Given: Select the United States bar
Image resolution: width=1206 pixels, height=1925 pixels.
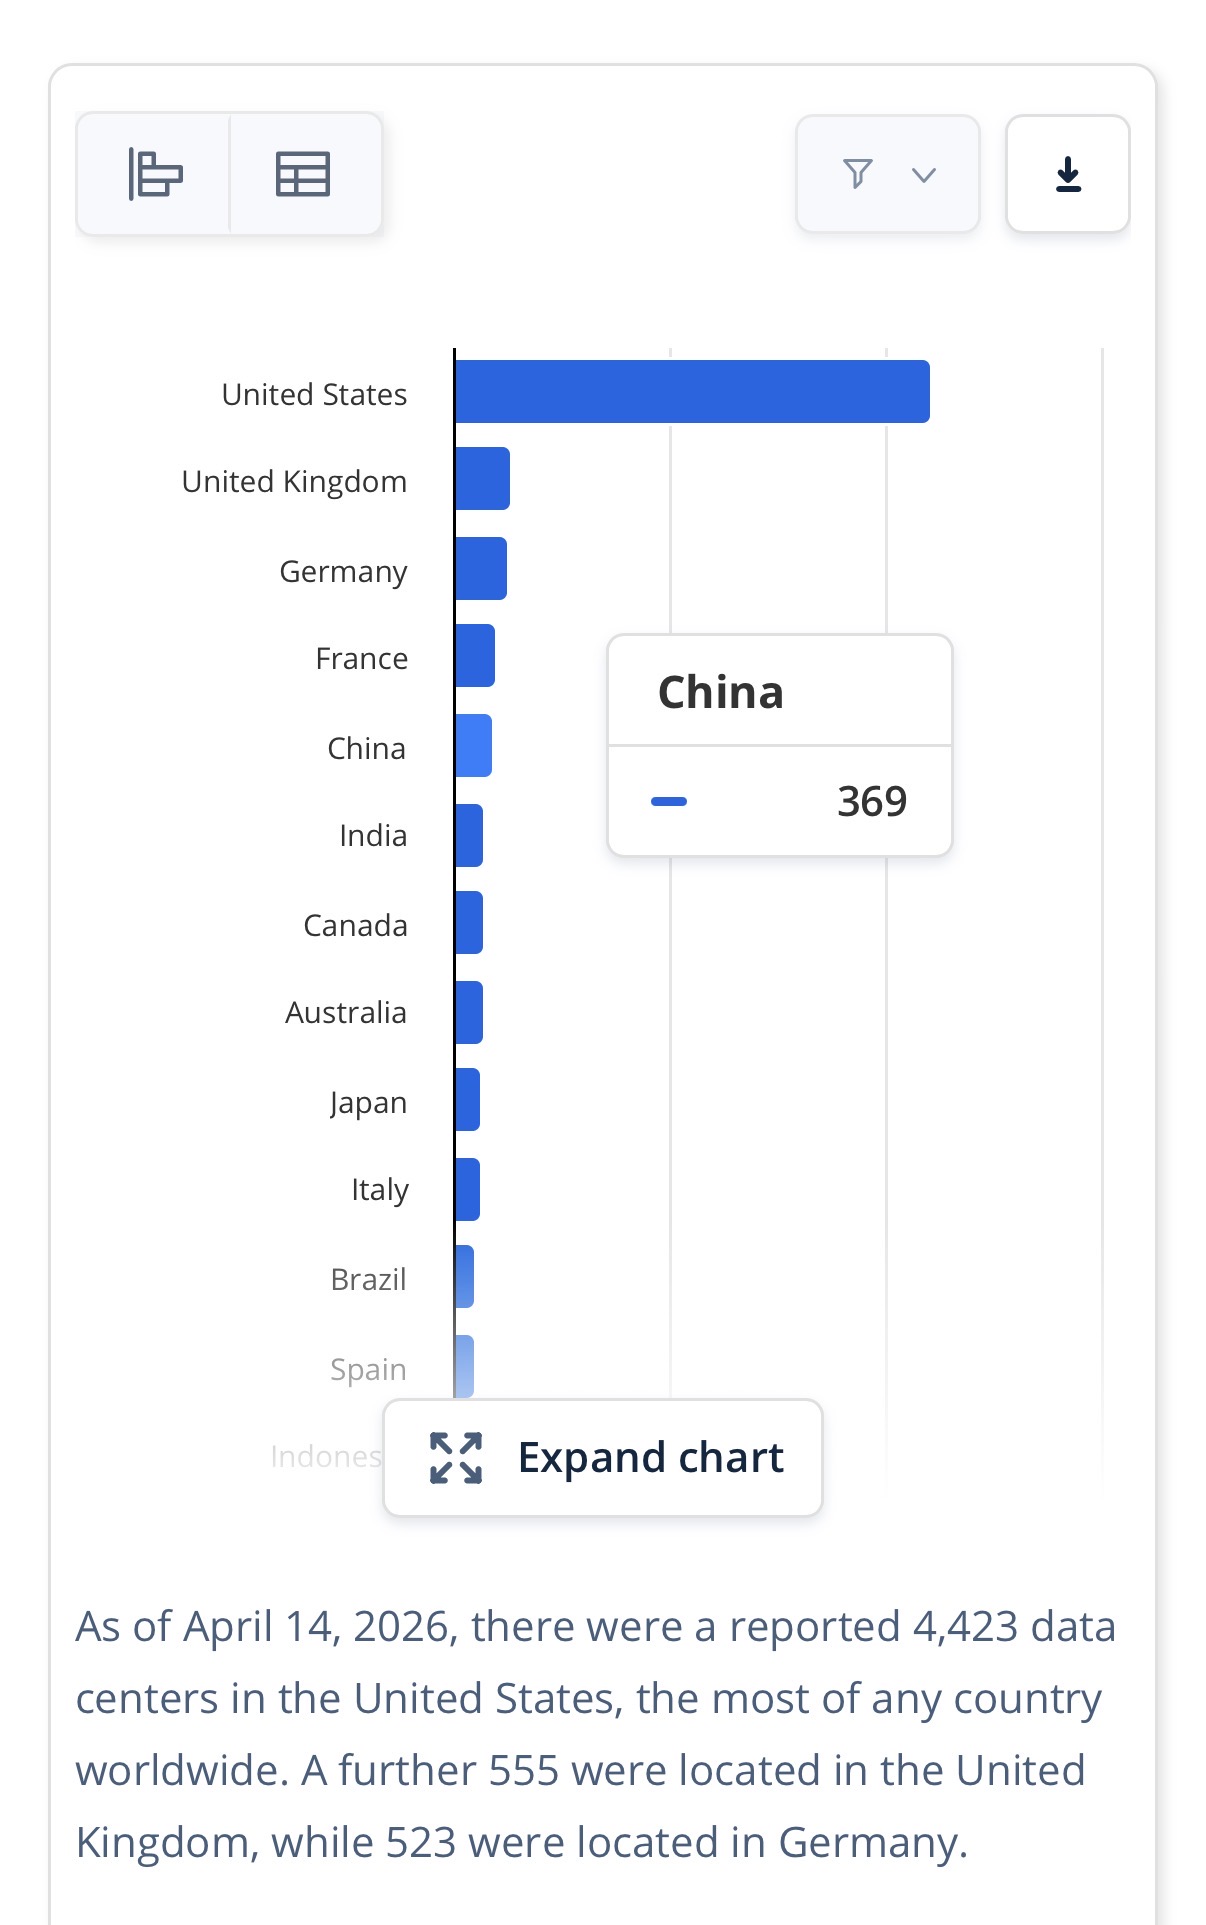Looking at the screenshot, I should tap(692, 392).
